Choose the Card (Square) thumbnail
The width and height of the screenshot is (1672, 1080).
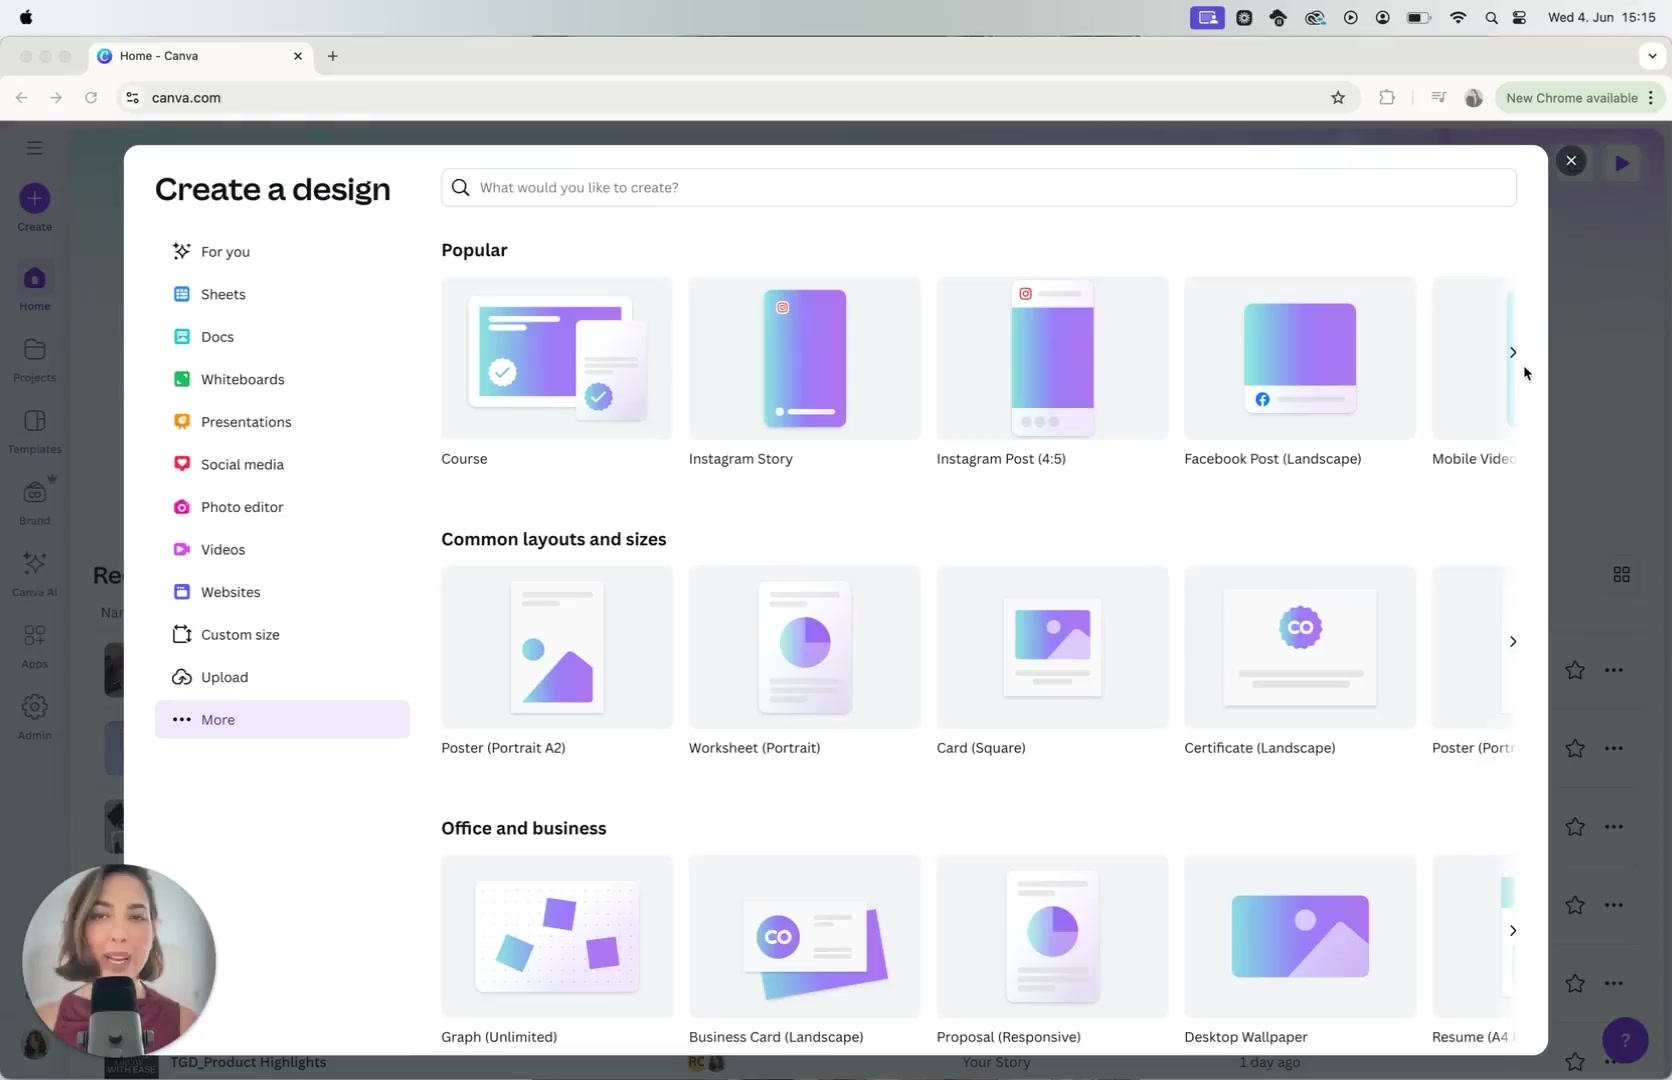click(x=1052, y=647)
